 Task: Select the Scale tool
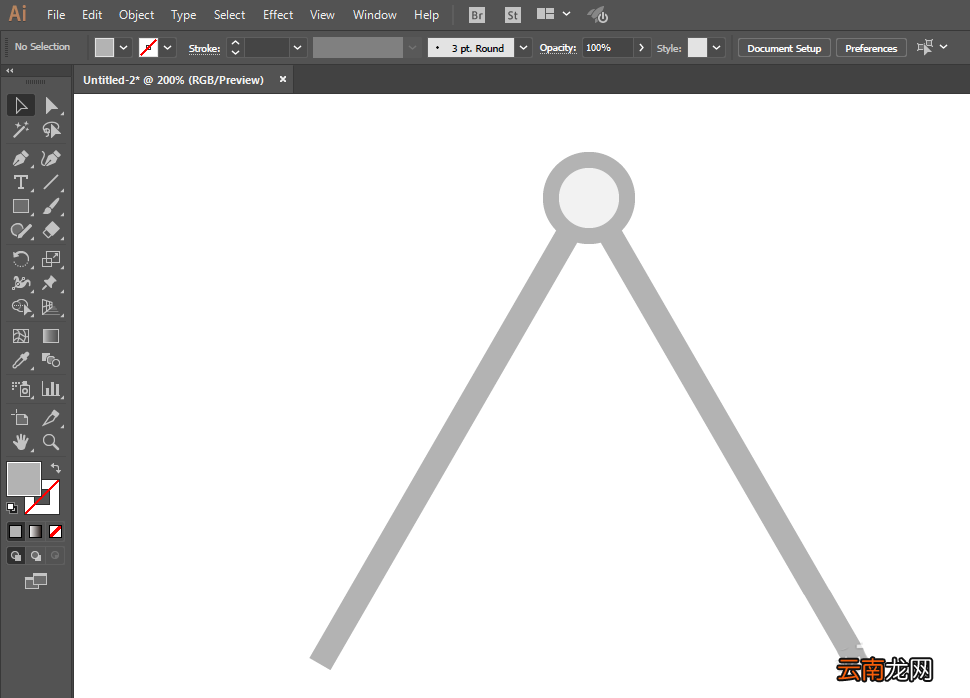[x=51, y=259]
